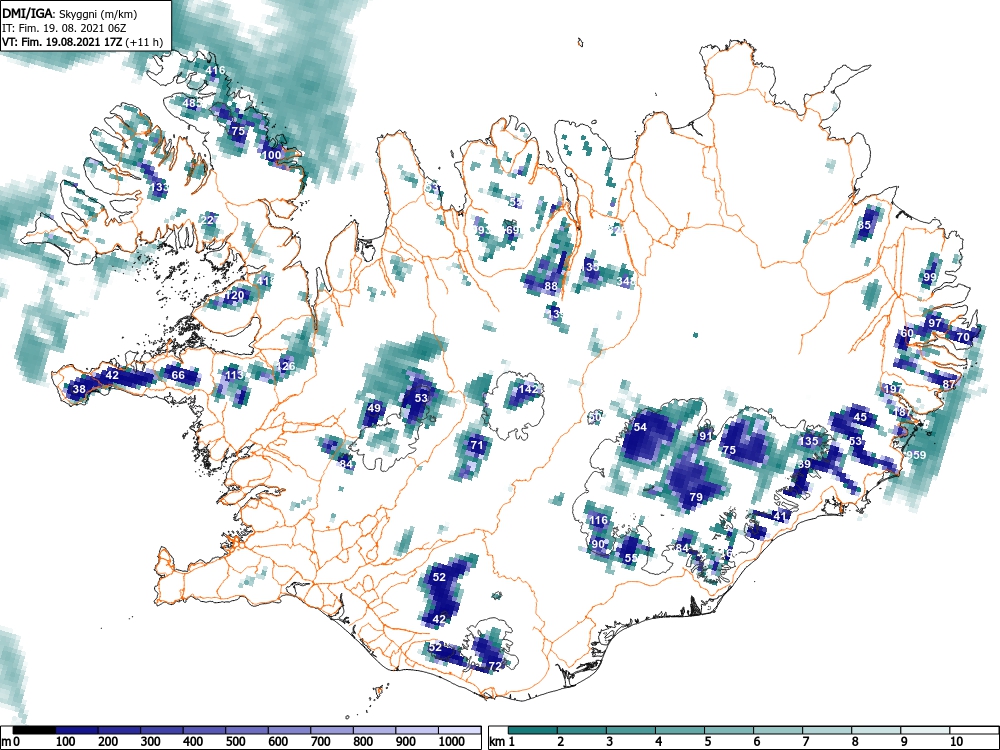Screen dimensions: 1000x750
Task: Click the 88 visibility value in the north
Action: pyautogui.click(x=551, y=286)
